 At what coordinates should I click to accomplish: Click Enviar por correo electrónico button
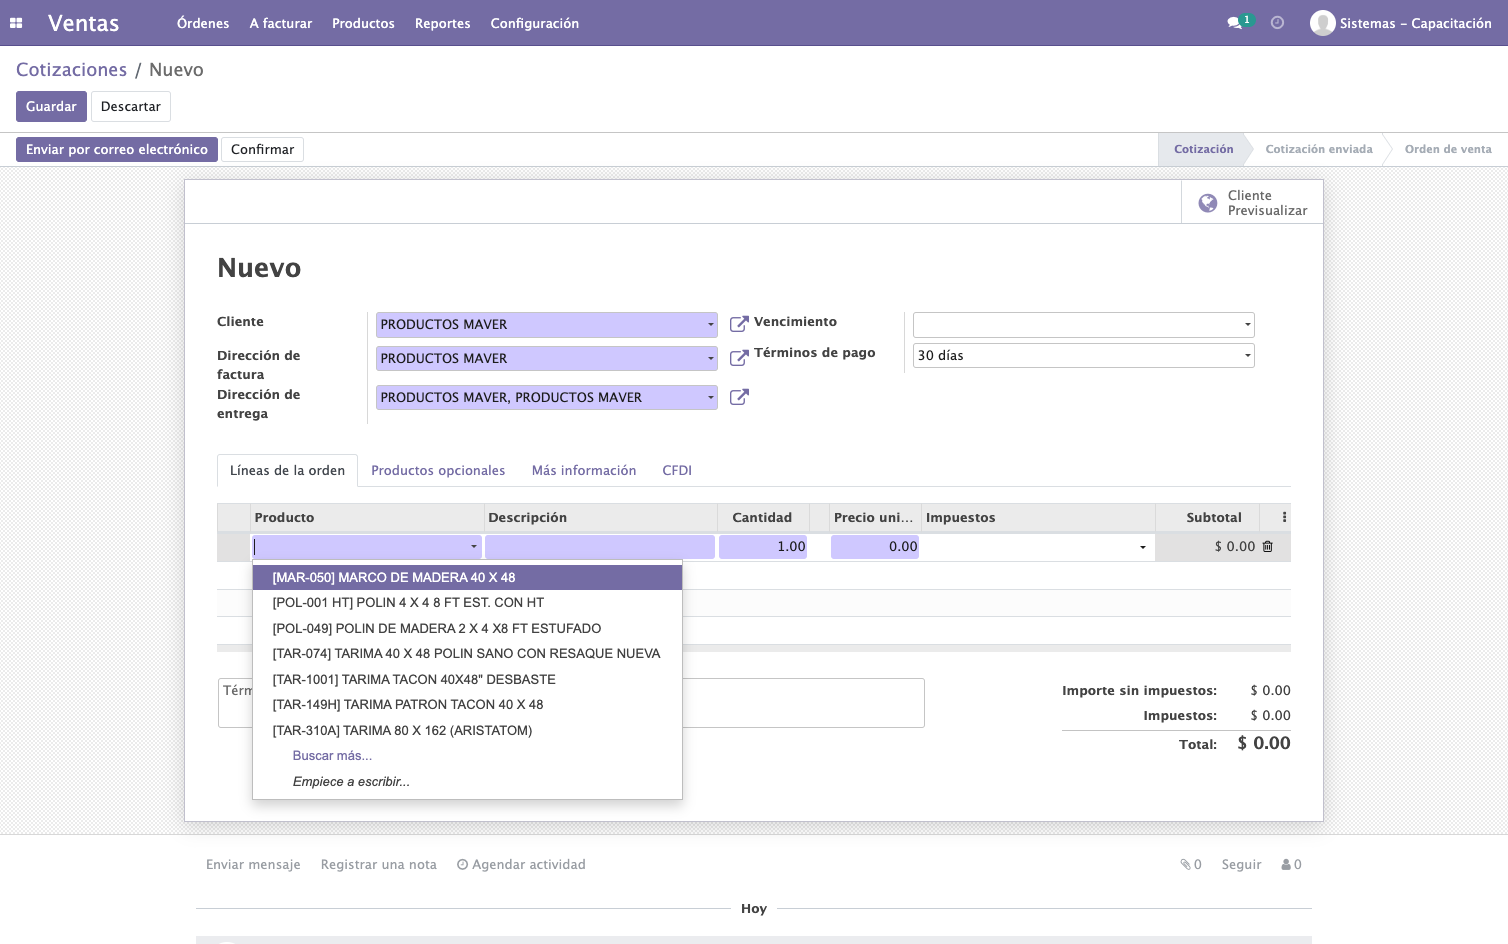pyautogui.click(x=117, y=149)
